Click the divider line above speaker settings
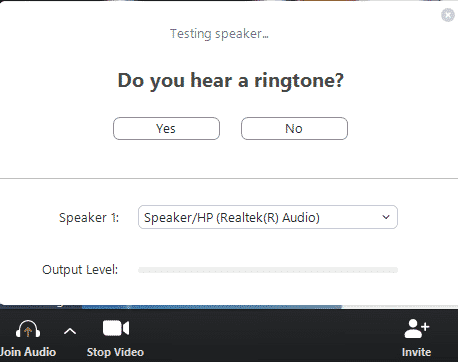The image size is (458, 362). (x=229, y=178)
